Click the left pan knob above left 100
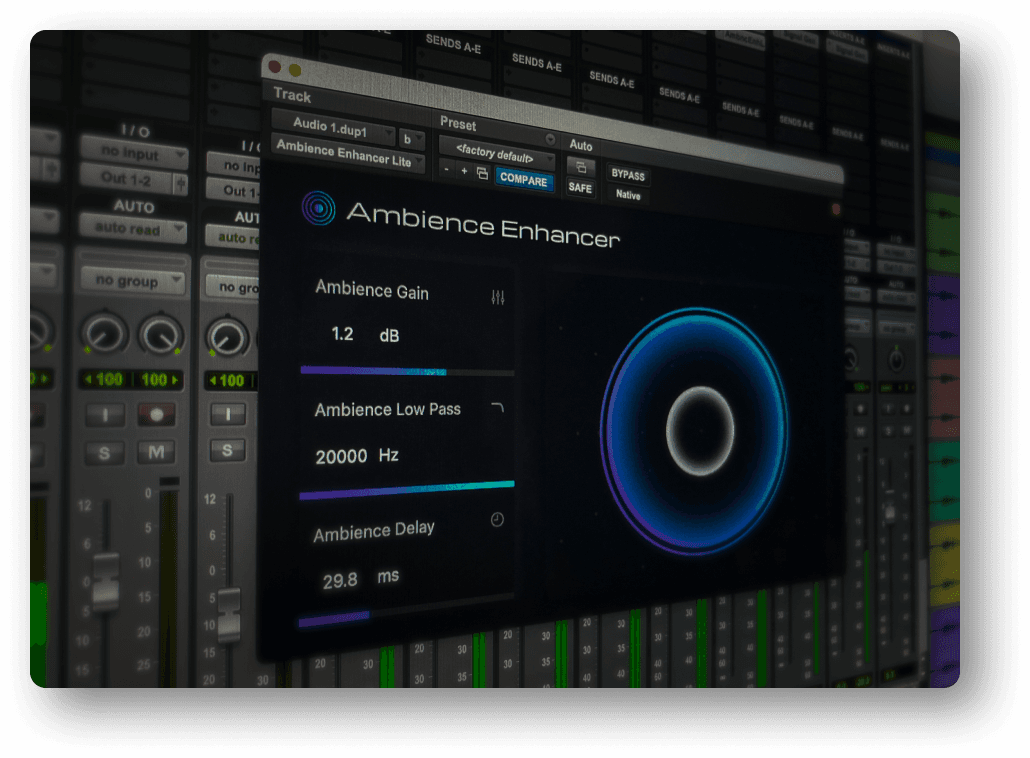This screenshot has height=758, width=1030. (104, 334)
